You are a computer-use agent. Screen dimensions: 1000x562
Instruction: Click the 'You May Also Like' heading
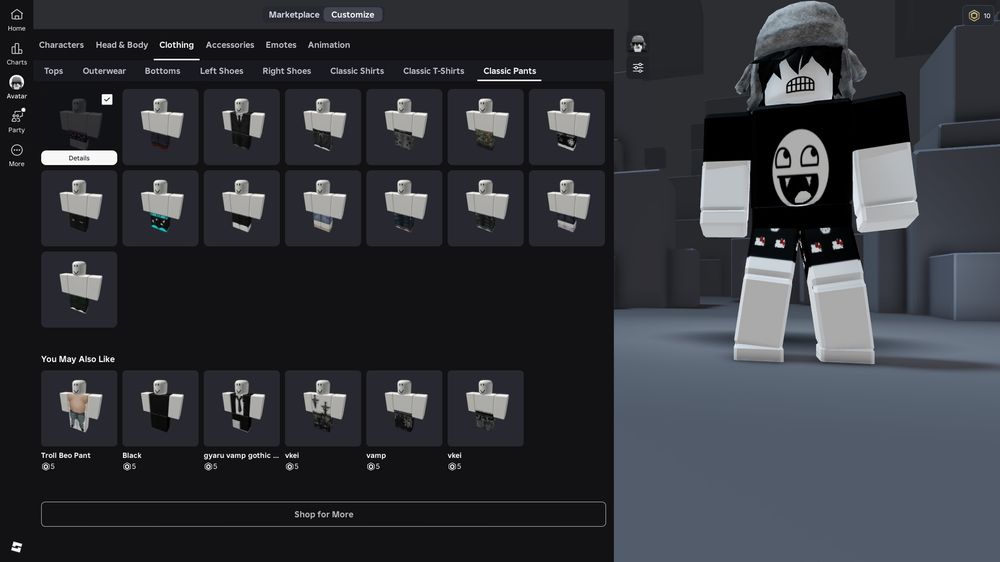[x=78, y=359]
